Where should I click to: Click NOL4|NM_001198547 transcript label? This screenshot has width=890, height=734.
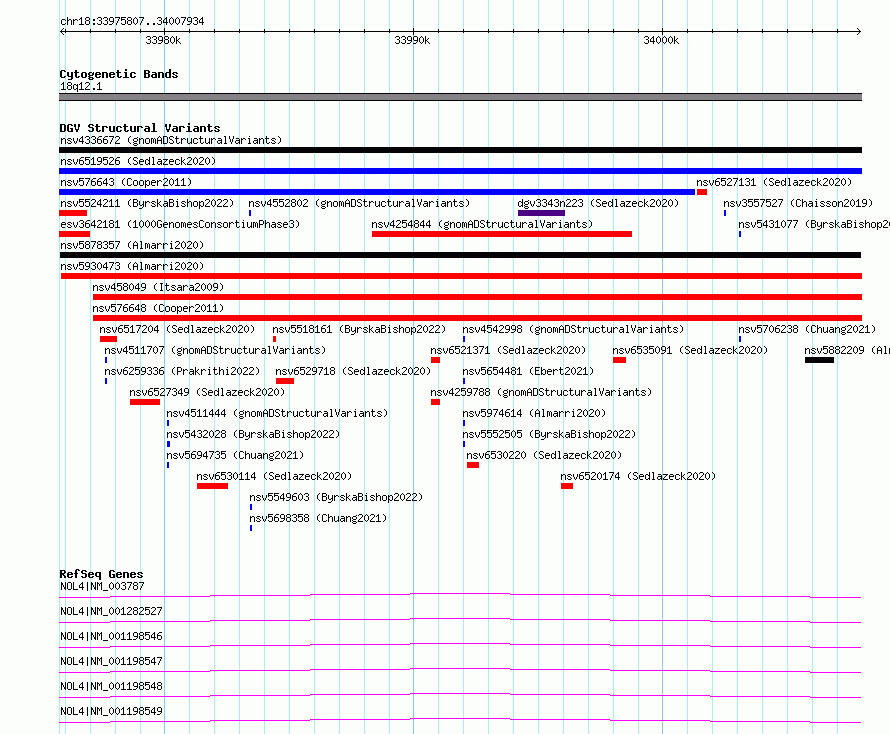point(111,661)
